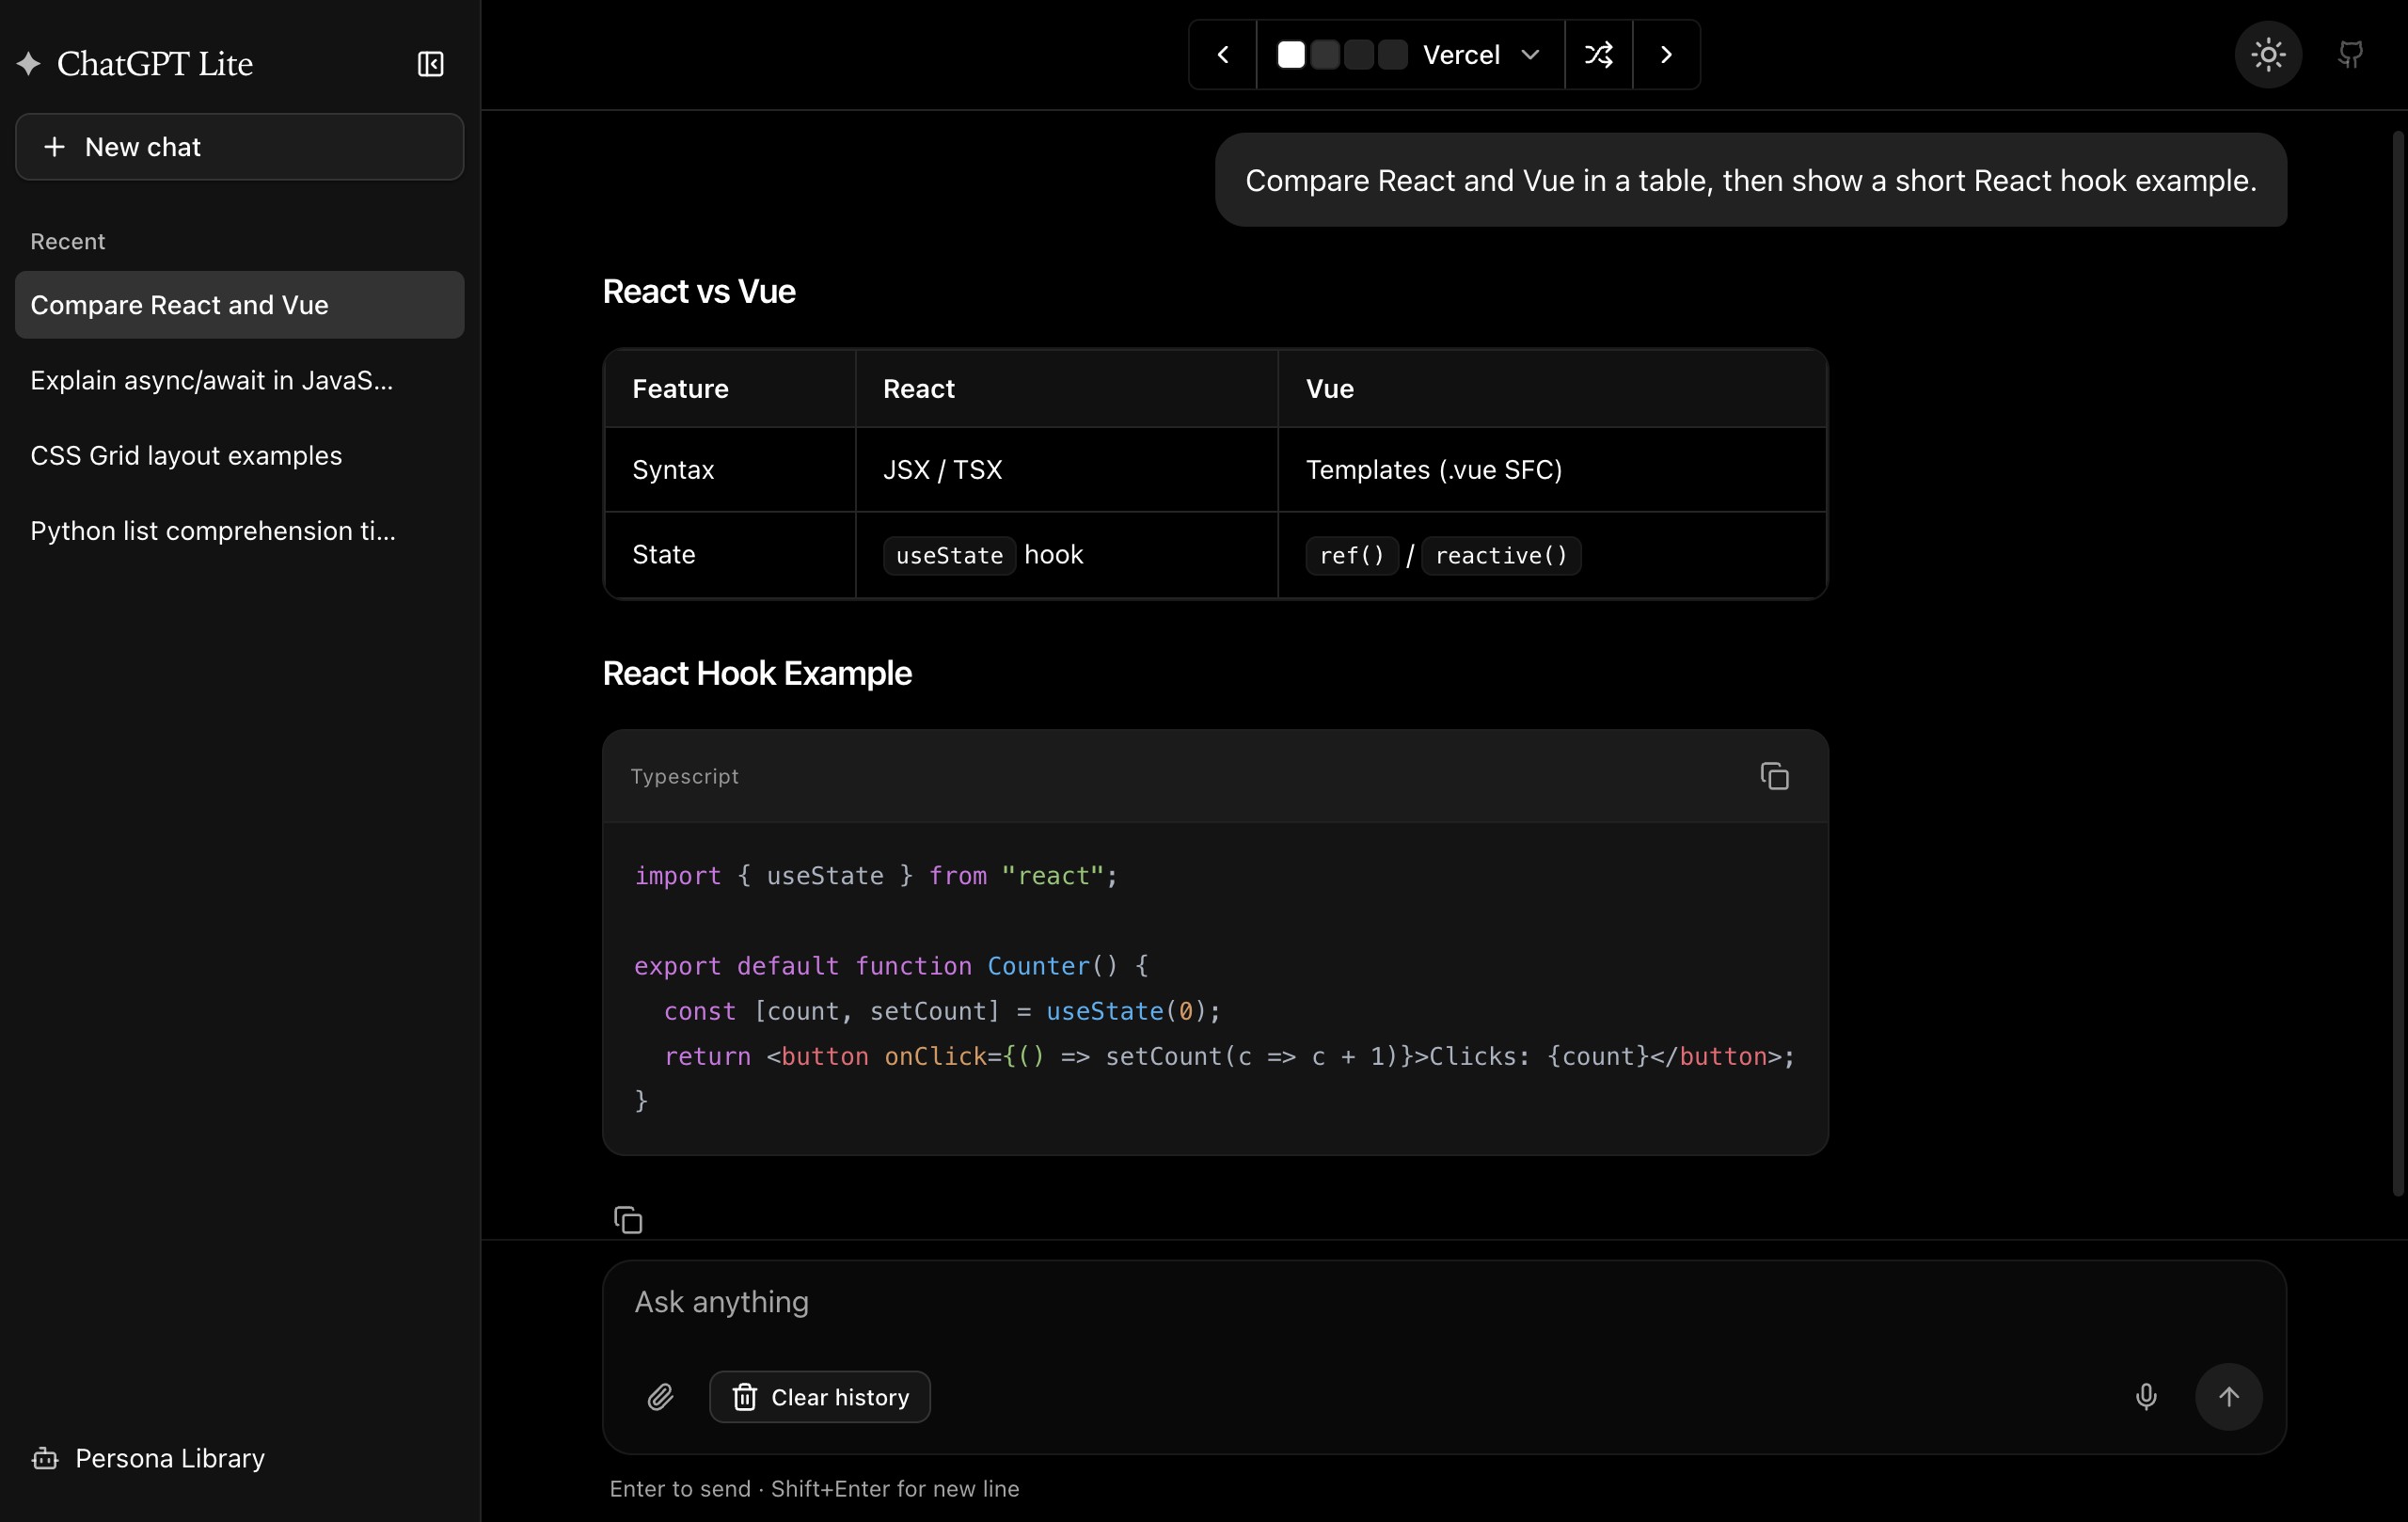Click the Recent section label
2408x1522 pixels.
point(68,241)
